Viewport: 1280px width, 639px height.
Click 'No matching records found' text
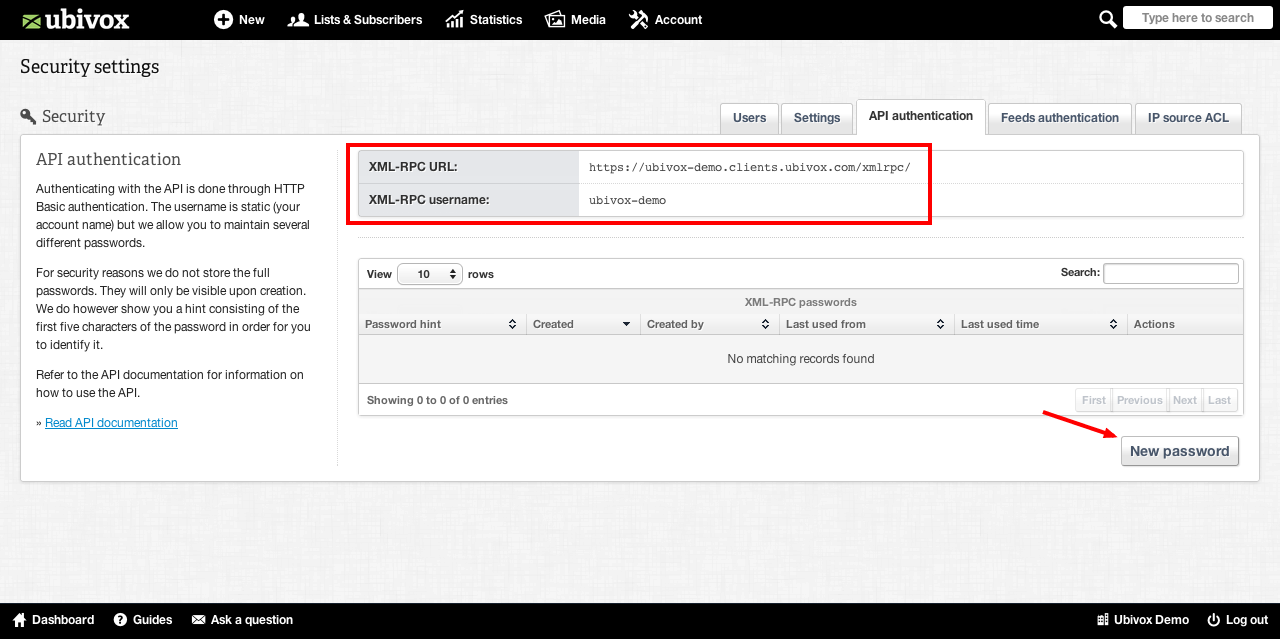pyautogui.click(x=801, y=359)
